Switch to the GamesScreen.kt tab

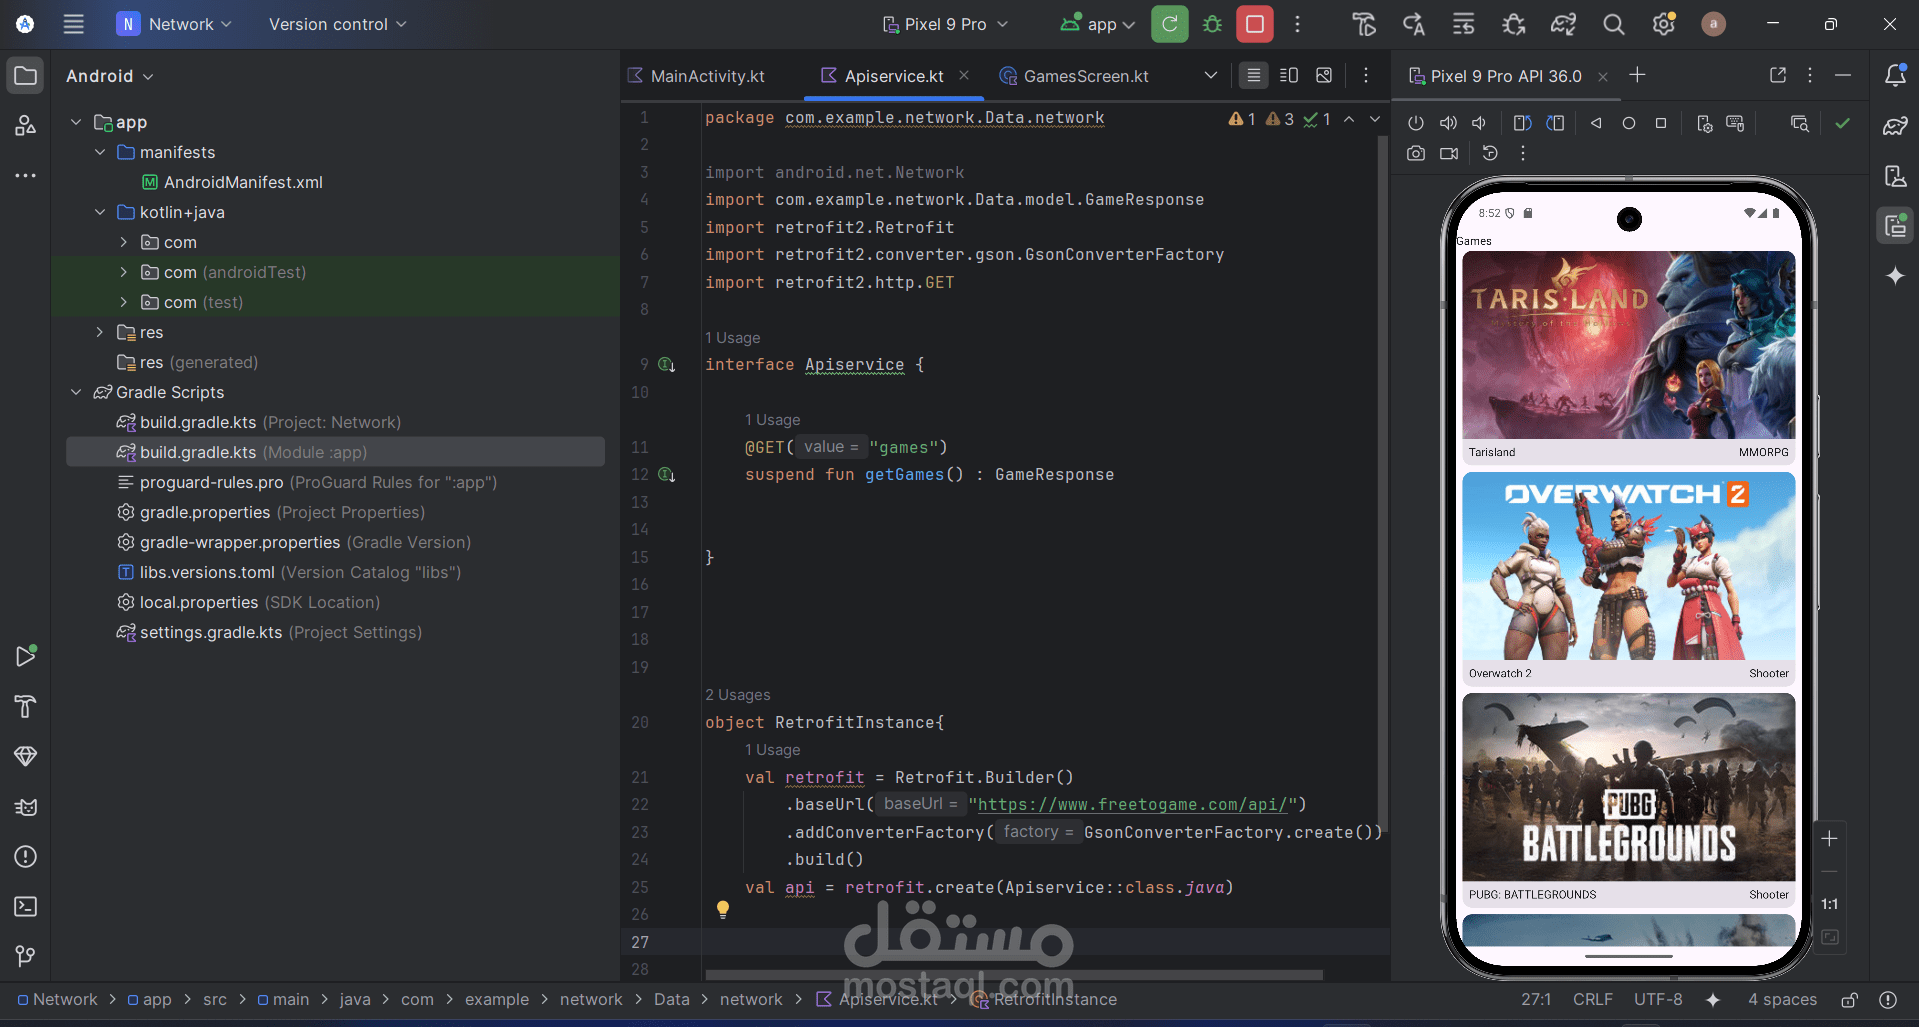tap(1075, 76)
